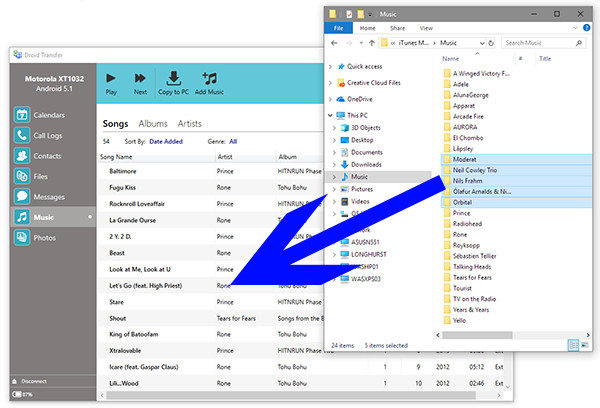Open the Share ribbon tab in Explorer
The height and width of the screenshot is (408, 600).
point(398,28)
